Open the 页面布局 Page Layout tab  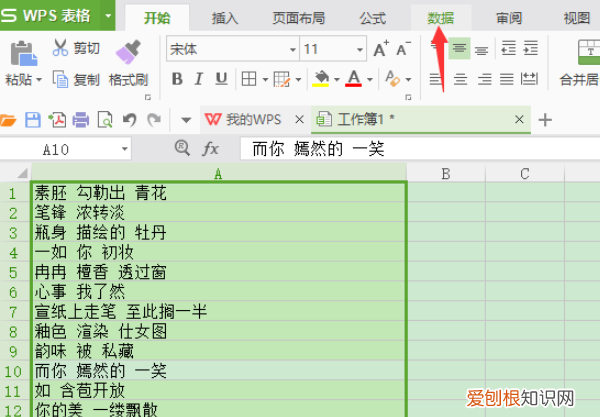point(299,18)
